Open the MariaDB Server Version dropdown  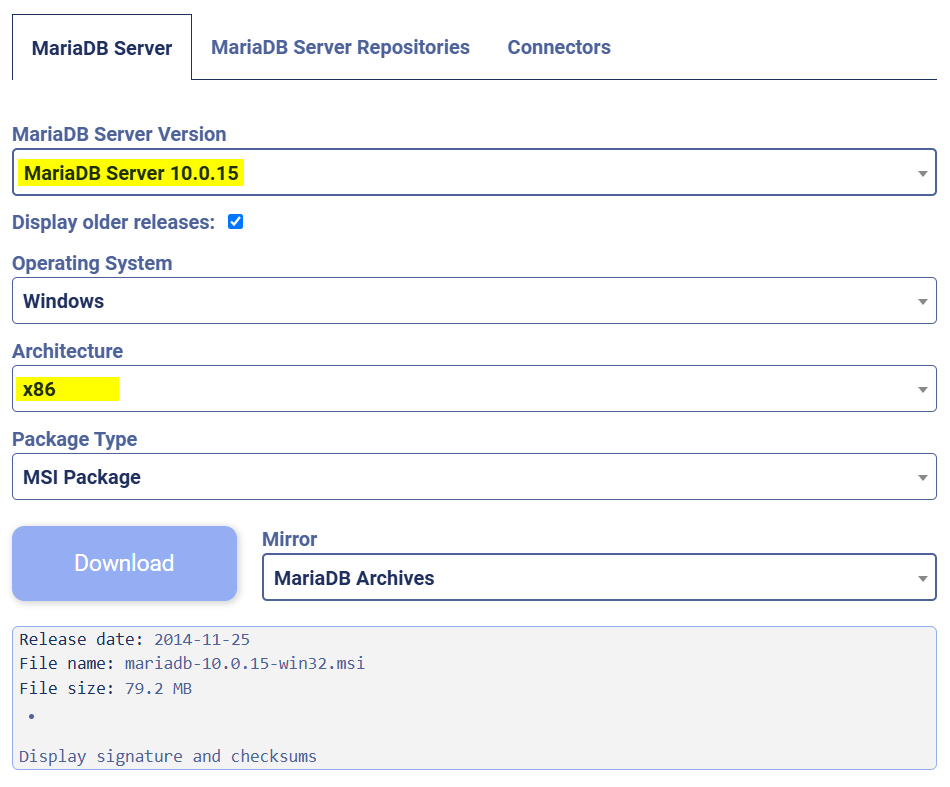473,172
